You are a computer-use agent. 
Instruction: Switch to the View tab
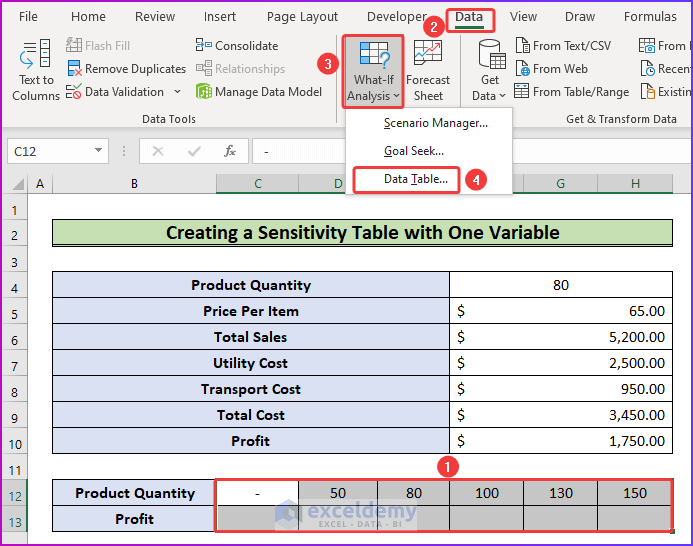tap(523, 17)
